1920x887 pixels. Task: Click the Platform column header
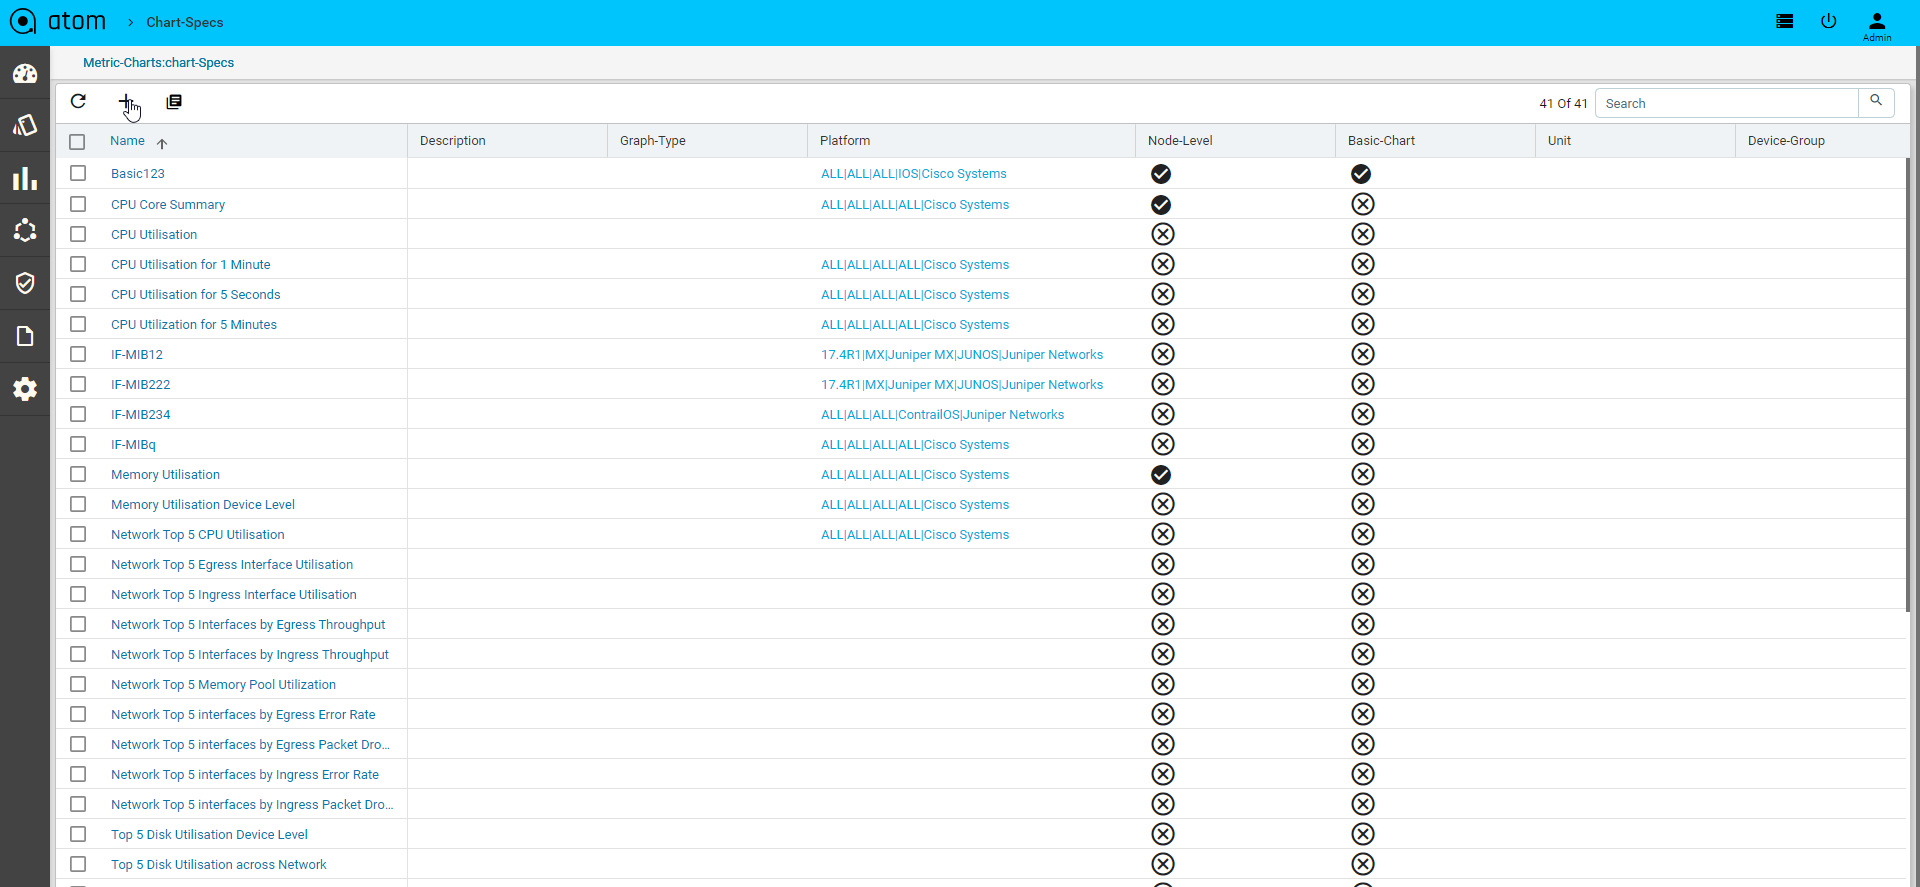coord(845,141)
